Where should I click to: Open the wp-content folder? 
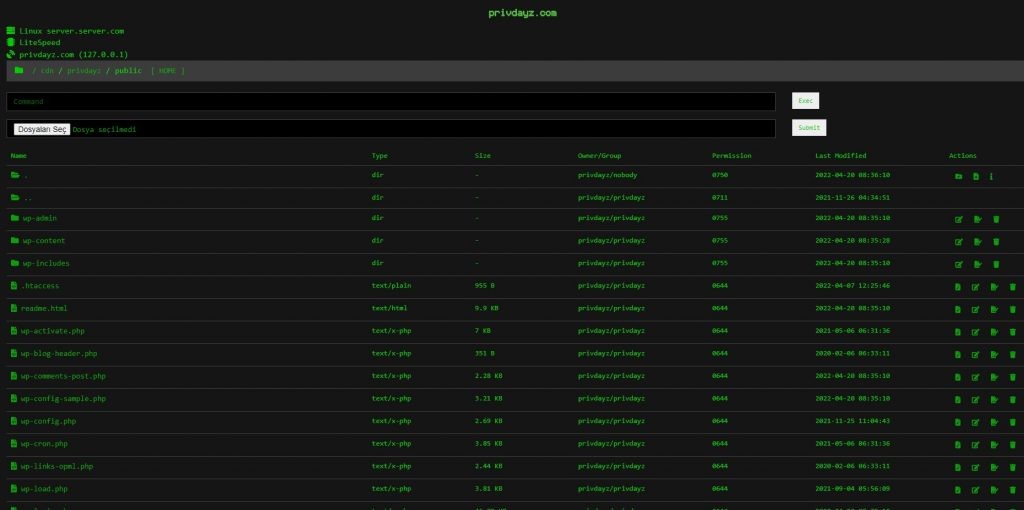[44, 241]
